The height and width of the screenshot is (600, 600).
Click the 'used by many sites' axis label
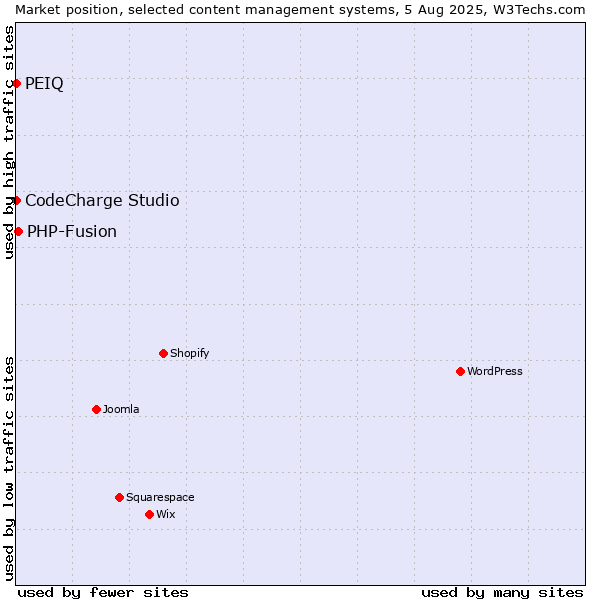tap(502, 593)
